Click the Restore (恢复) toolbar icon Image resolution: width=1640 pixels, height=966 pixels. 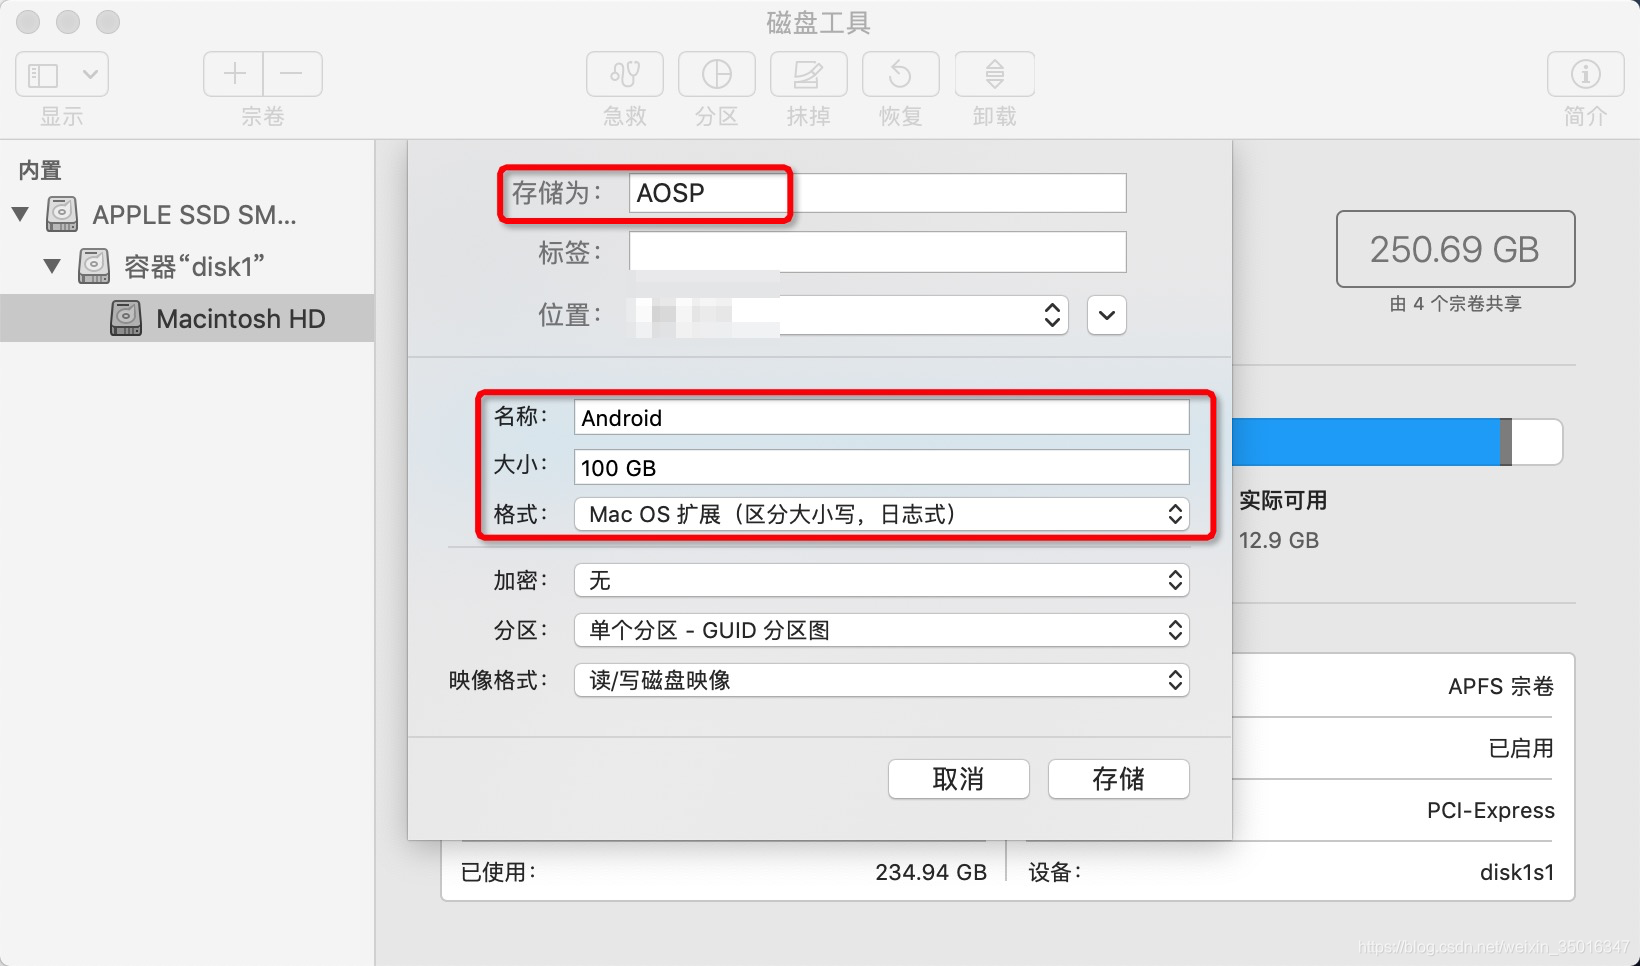(x=901, y=74)
